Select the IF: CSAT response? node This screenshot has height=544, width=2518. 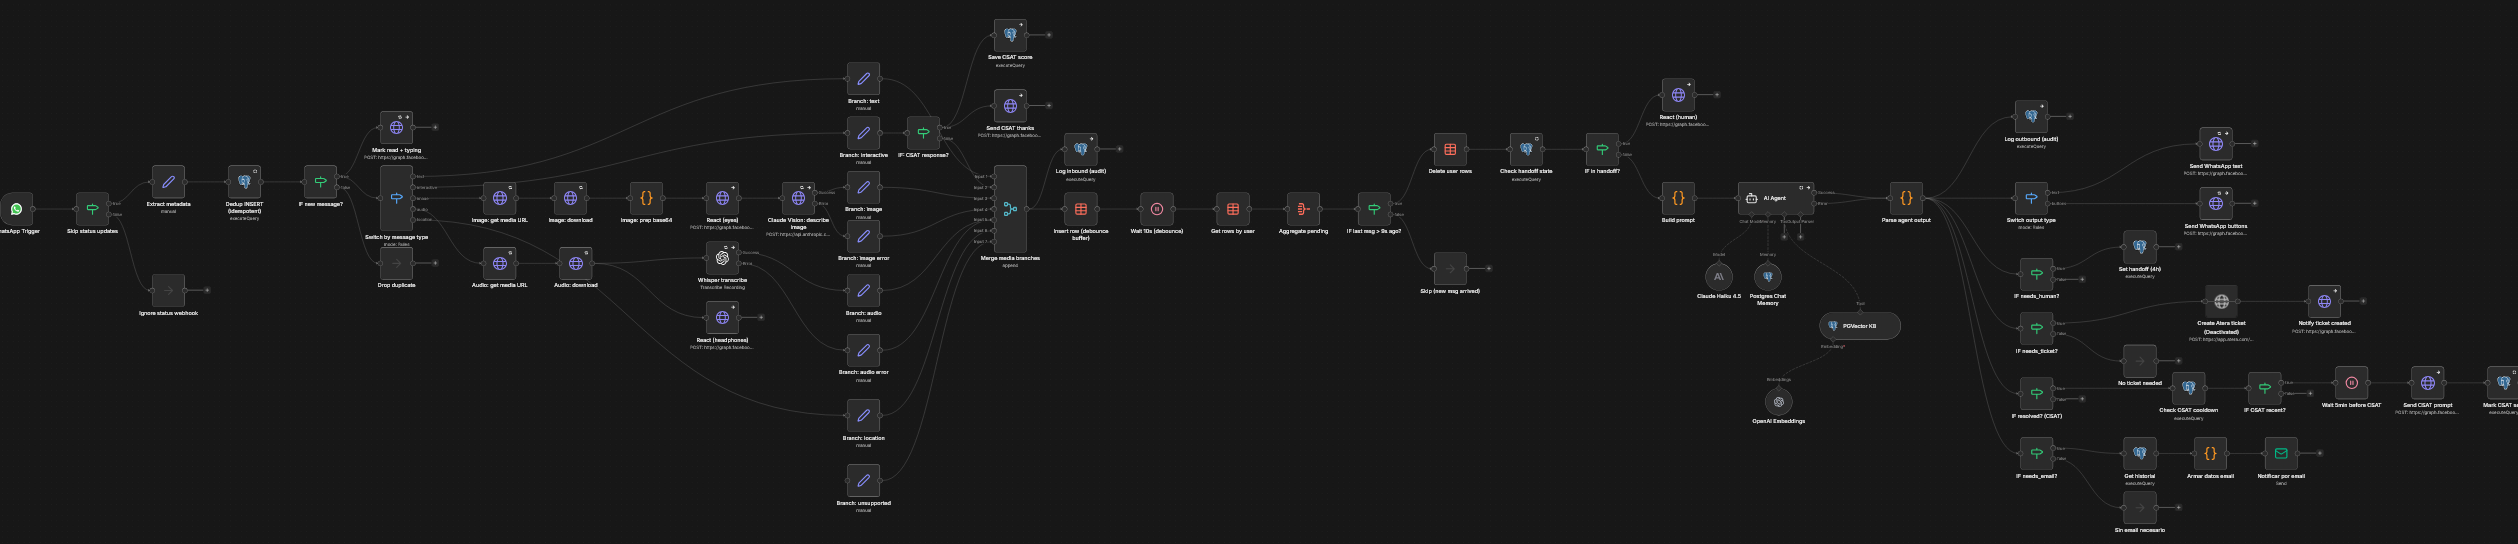coord(923,133)
